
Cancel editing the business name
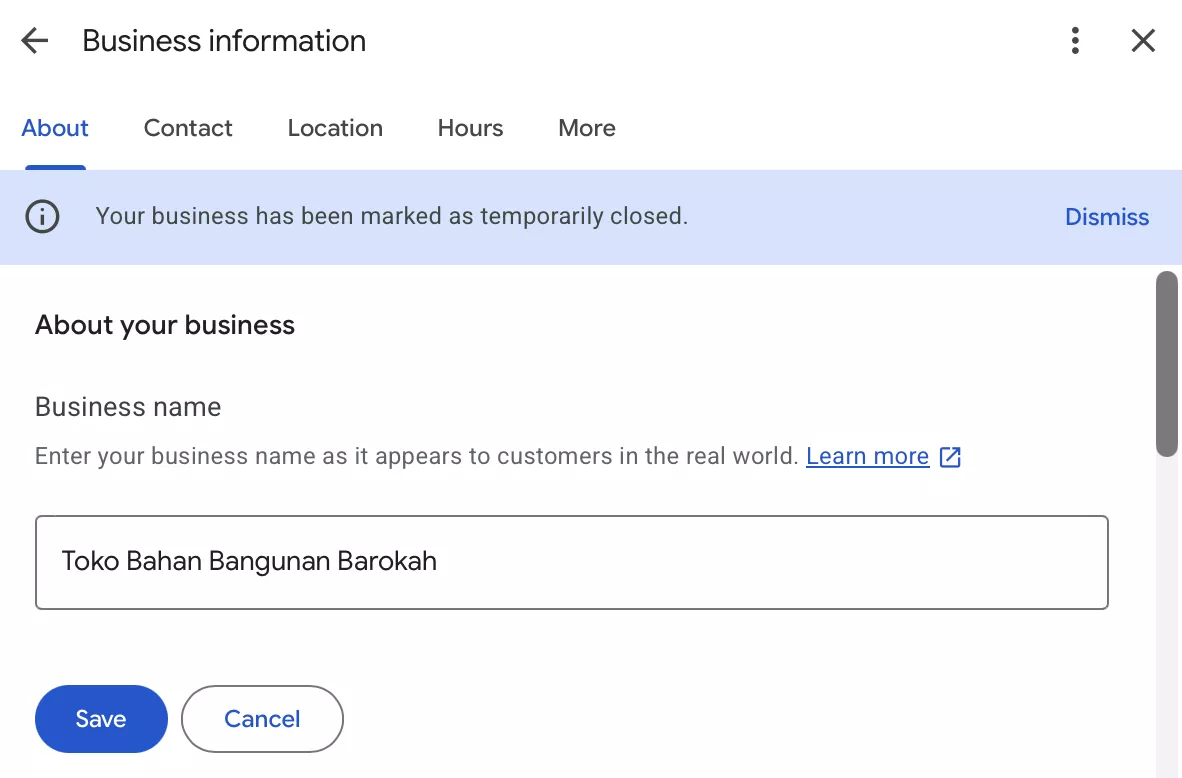[262, 718]
